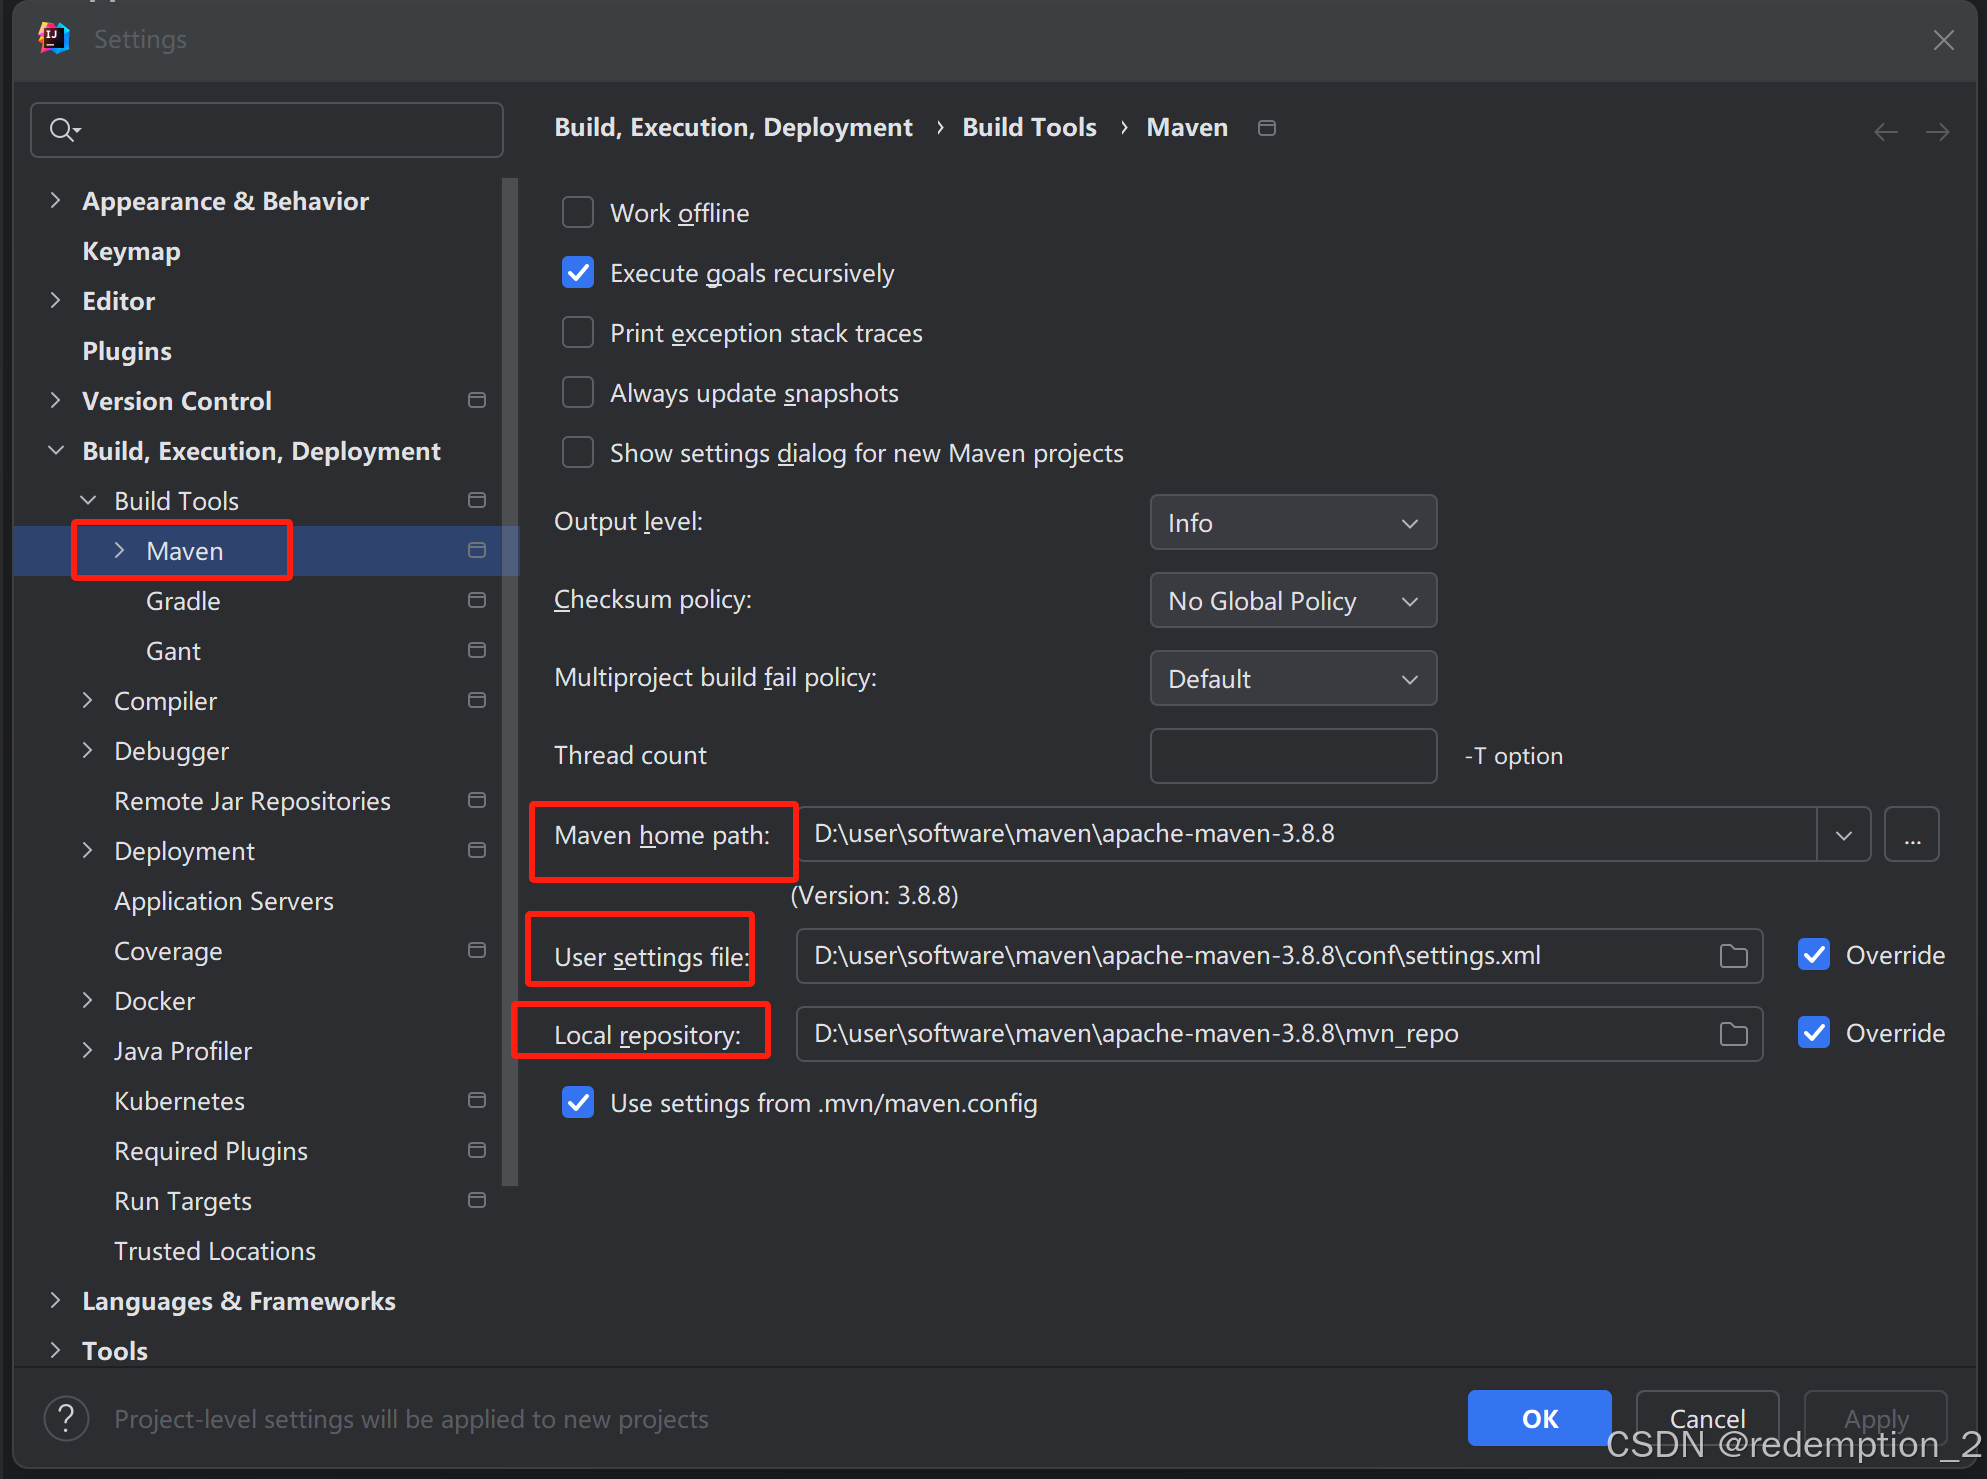The image size is (1987, 1479).
Task: Uncheck Execute goals recursively
Action: (578, 273)
